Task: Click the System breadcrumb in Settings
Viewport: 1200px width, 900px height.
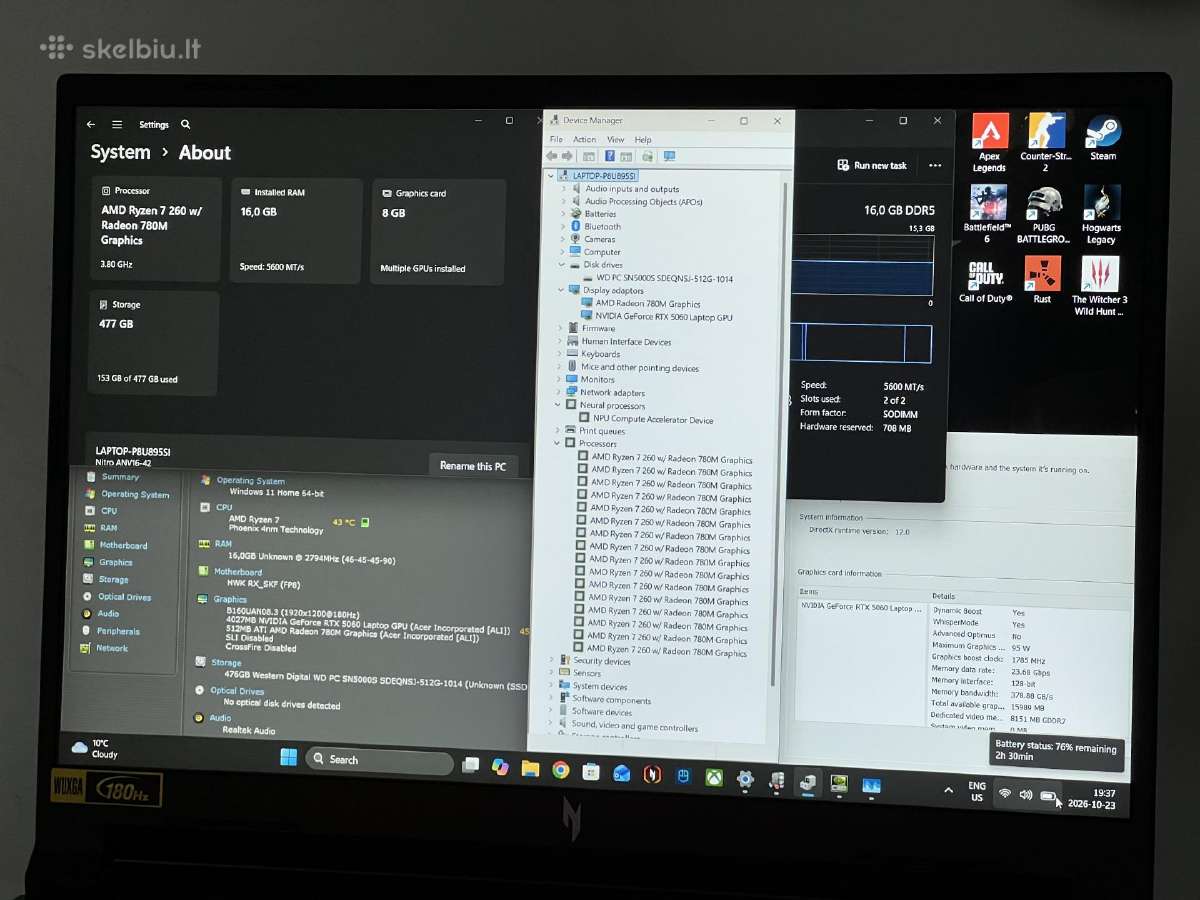Action: tap(120, 152)
